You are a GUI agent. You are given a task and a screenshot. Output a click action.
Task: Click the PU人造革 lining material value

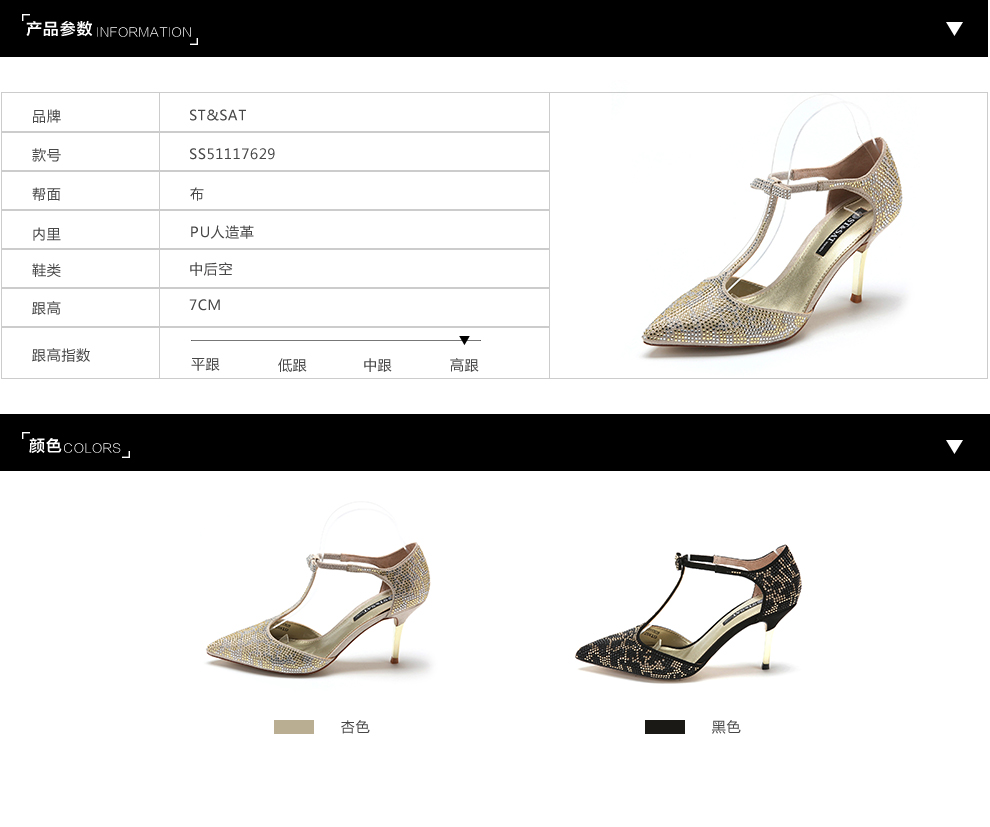222,232
